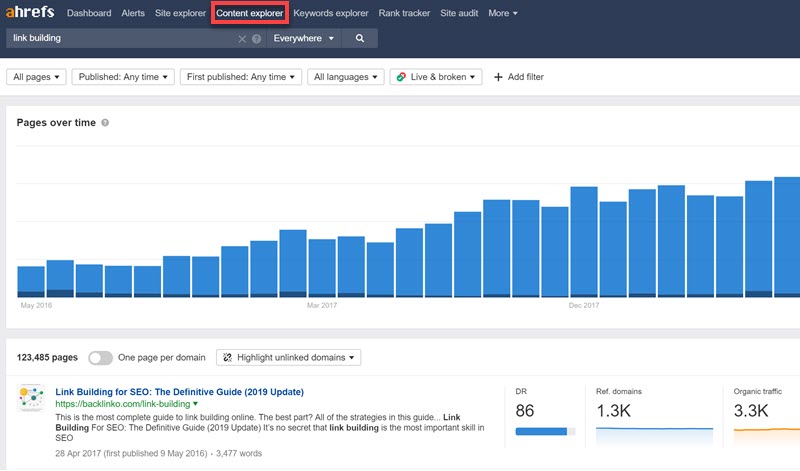Expand the All languages dropdown
Screen dimensions: 800x471
[345, 77]
